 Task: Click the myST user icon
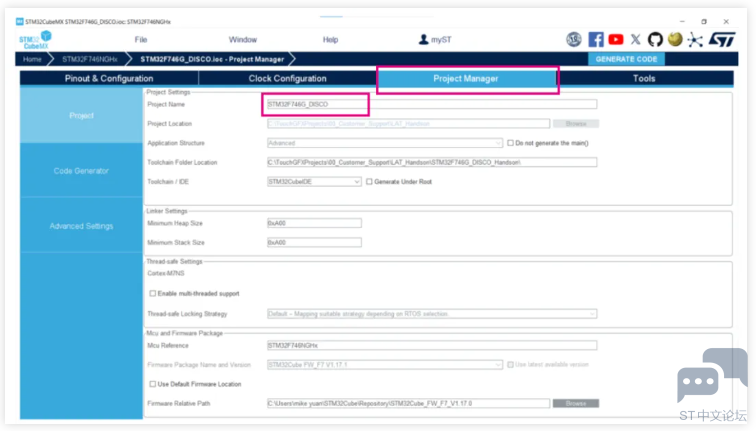423,40
